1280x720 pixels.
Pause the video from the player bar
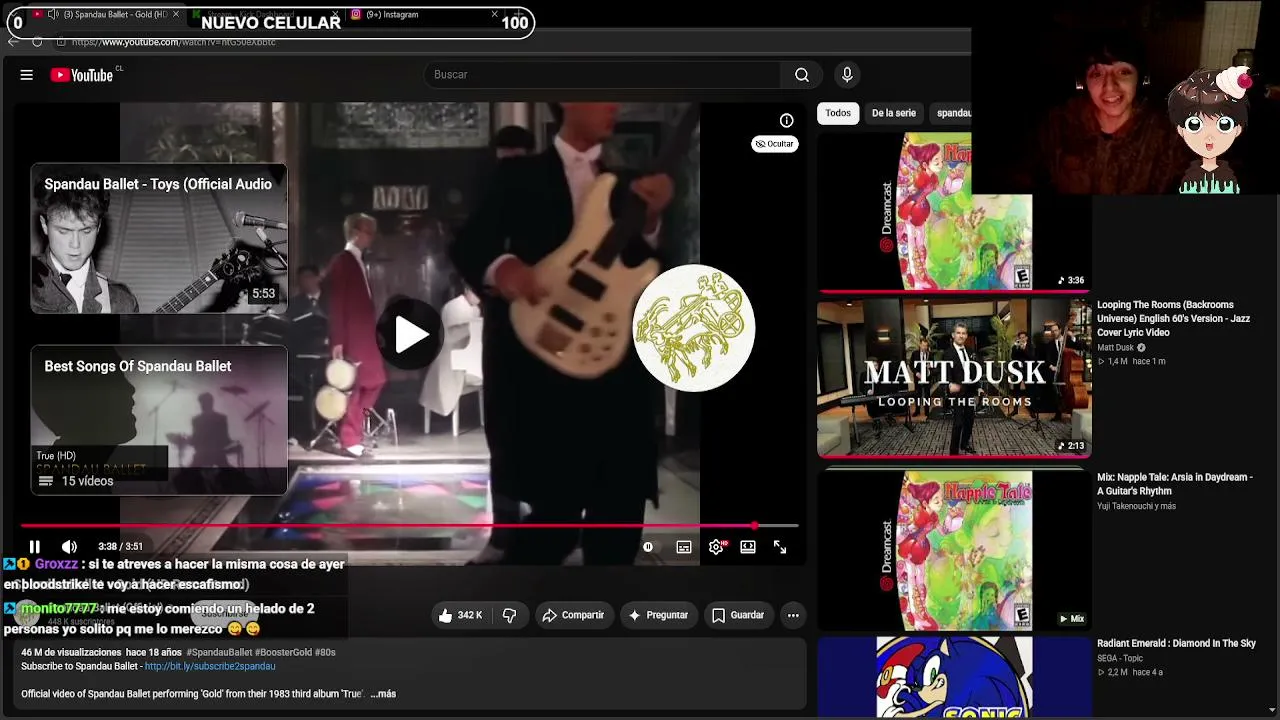tap(34, 547)
